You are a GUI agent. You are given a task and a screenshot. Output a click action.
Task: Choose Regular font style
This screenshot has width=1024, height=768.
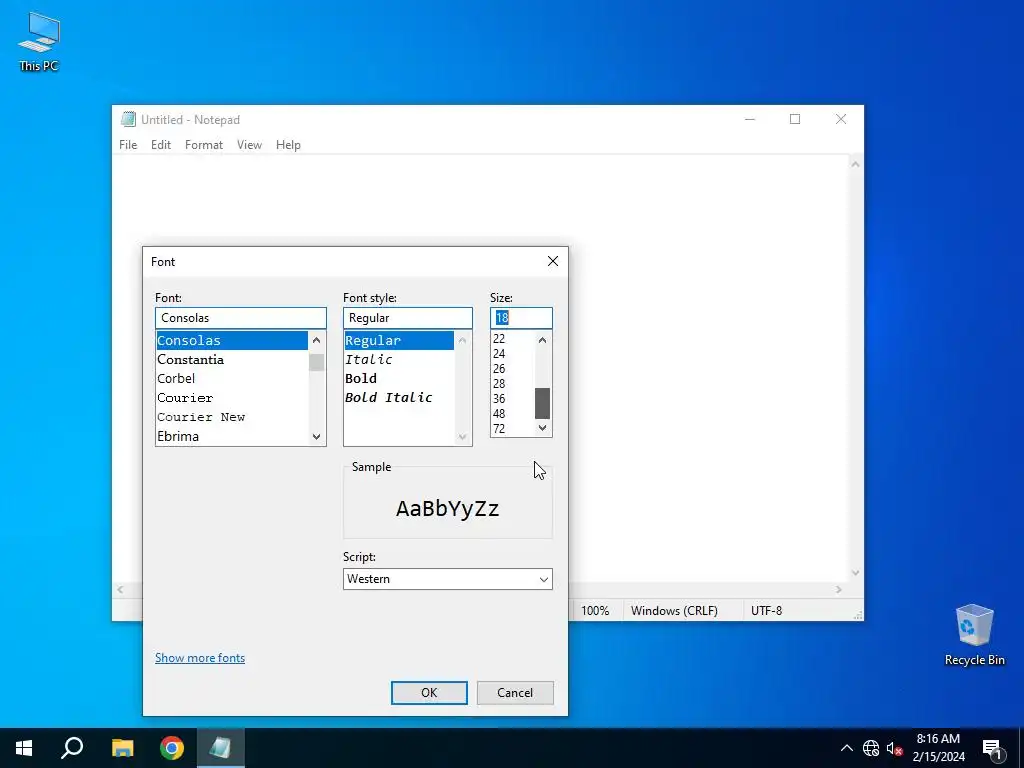399,340
